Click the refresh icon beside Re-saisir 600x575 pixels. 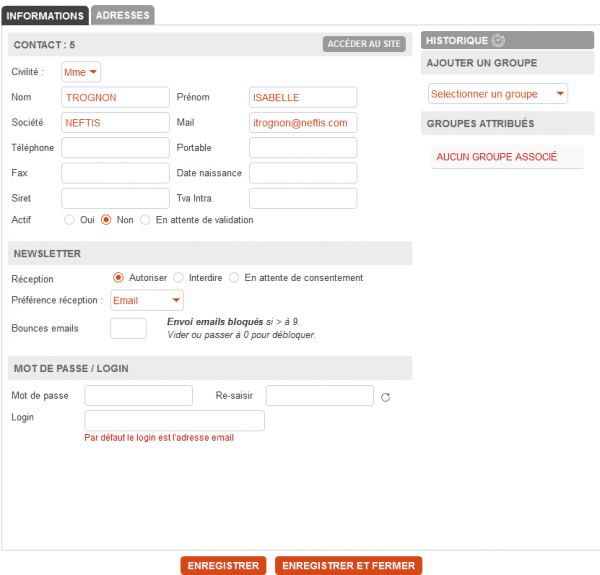click(x=386, y=398)
